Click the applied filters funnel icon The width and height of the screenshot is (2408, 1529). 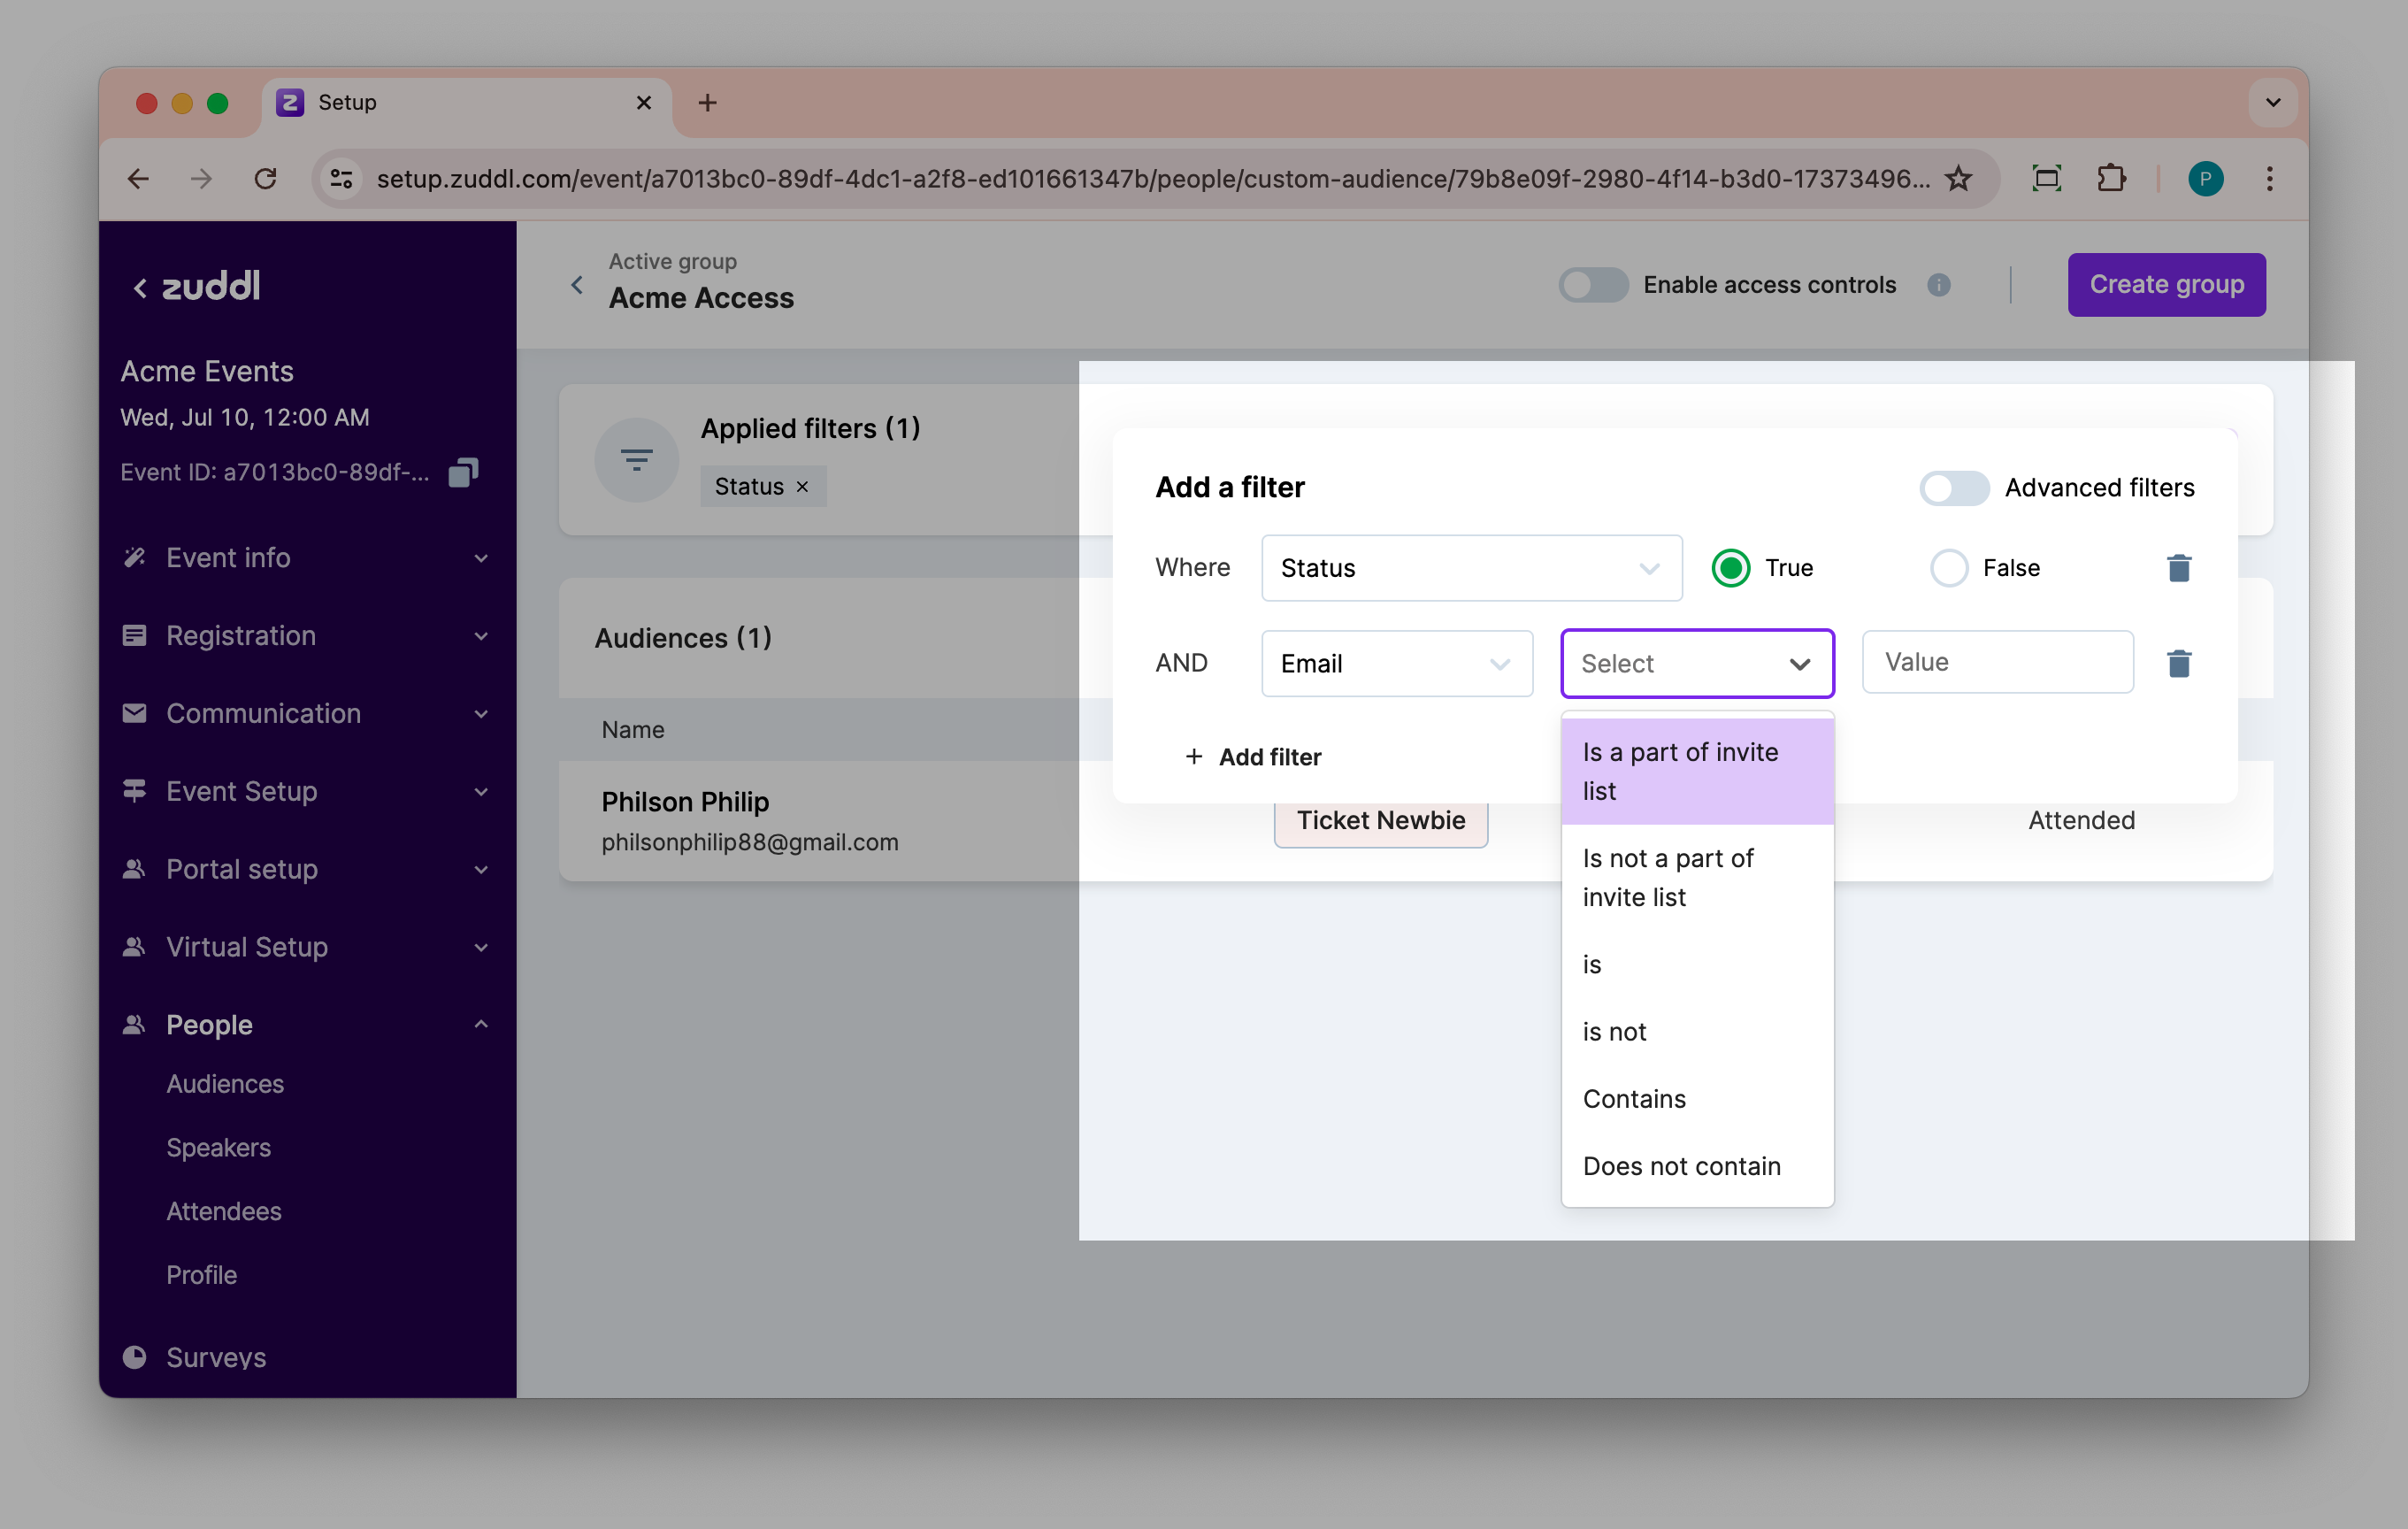(636, 460)
